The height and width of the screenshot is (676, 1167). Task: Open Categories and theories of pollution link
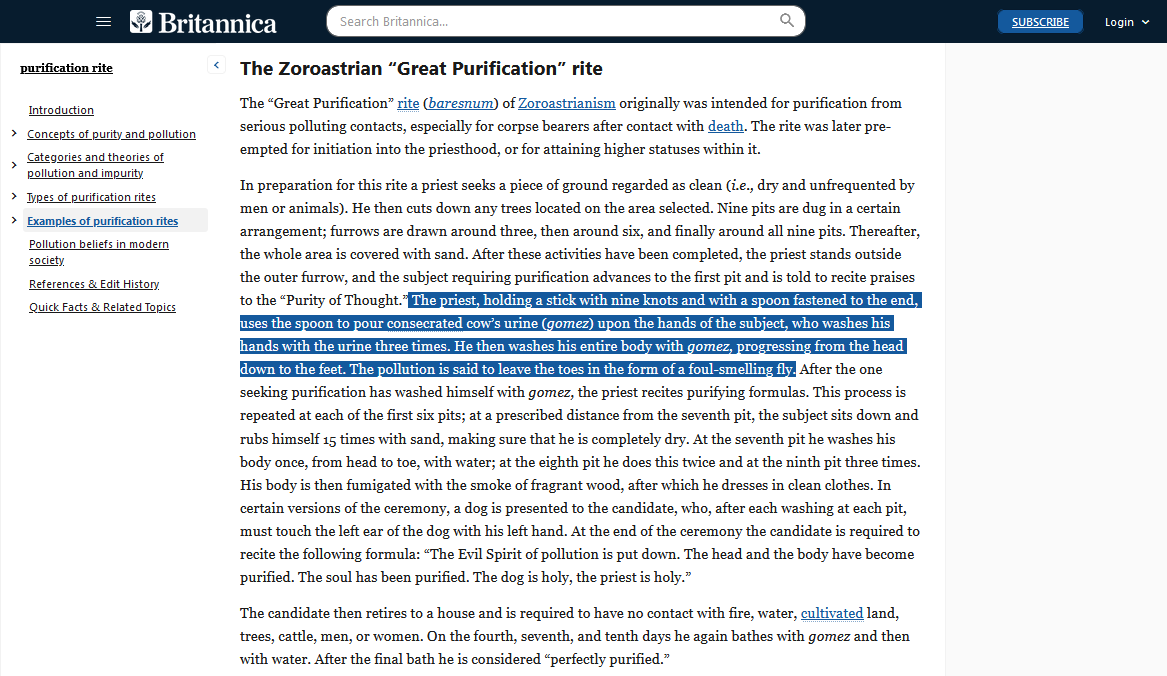[x=95, y=165]
